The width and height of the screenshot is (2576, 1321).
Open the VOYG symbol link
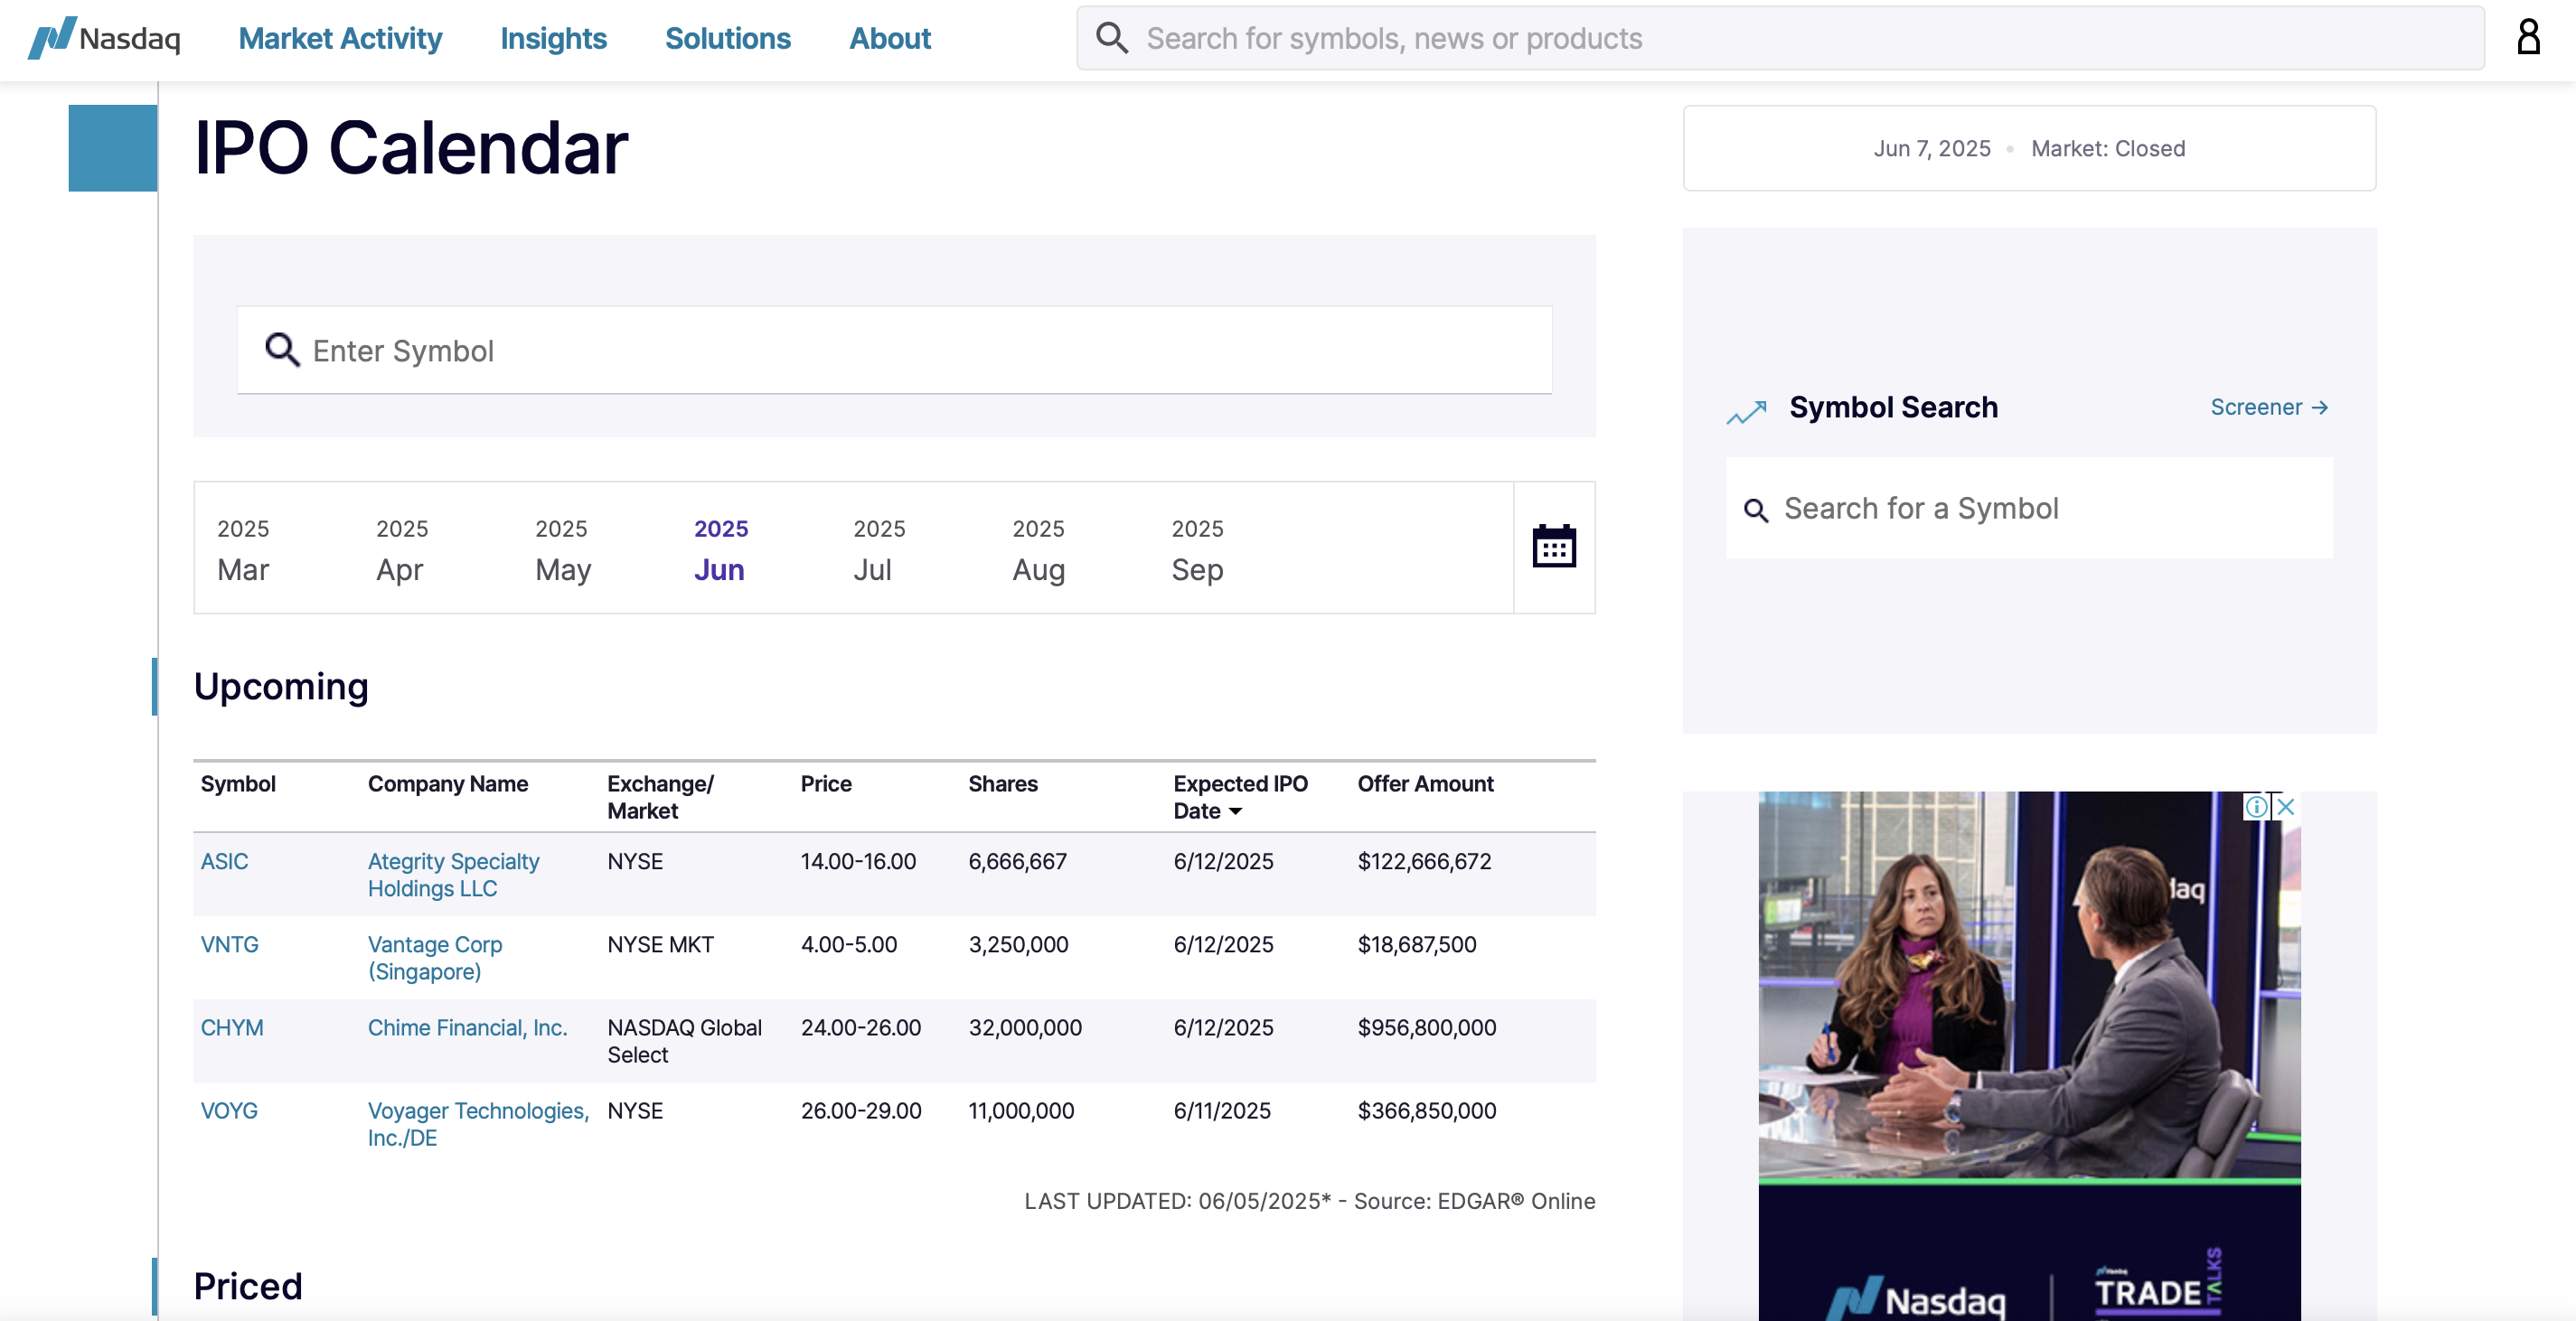229,1110
